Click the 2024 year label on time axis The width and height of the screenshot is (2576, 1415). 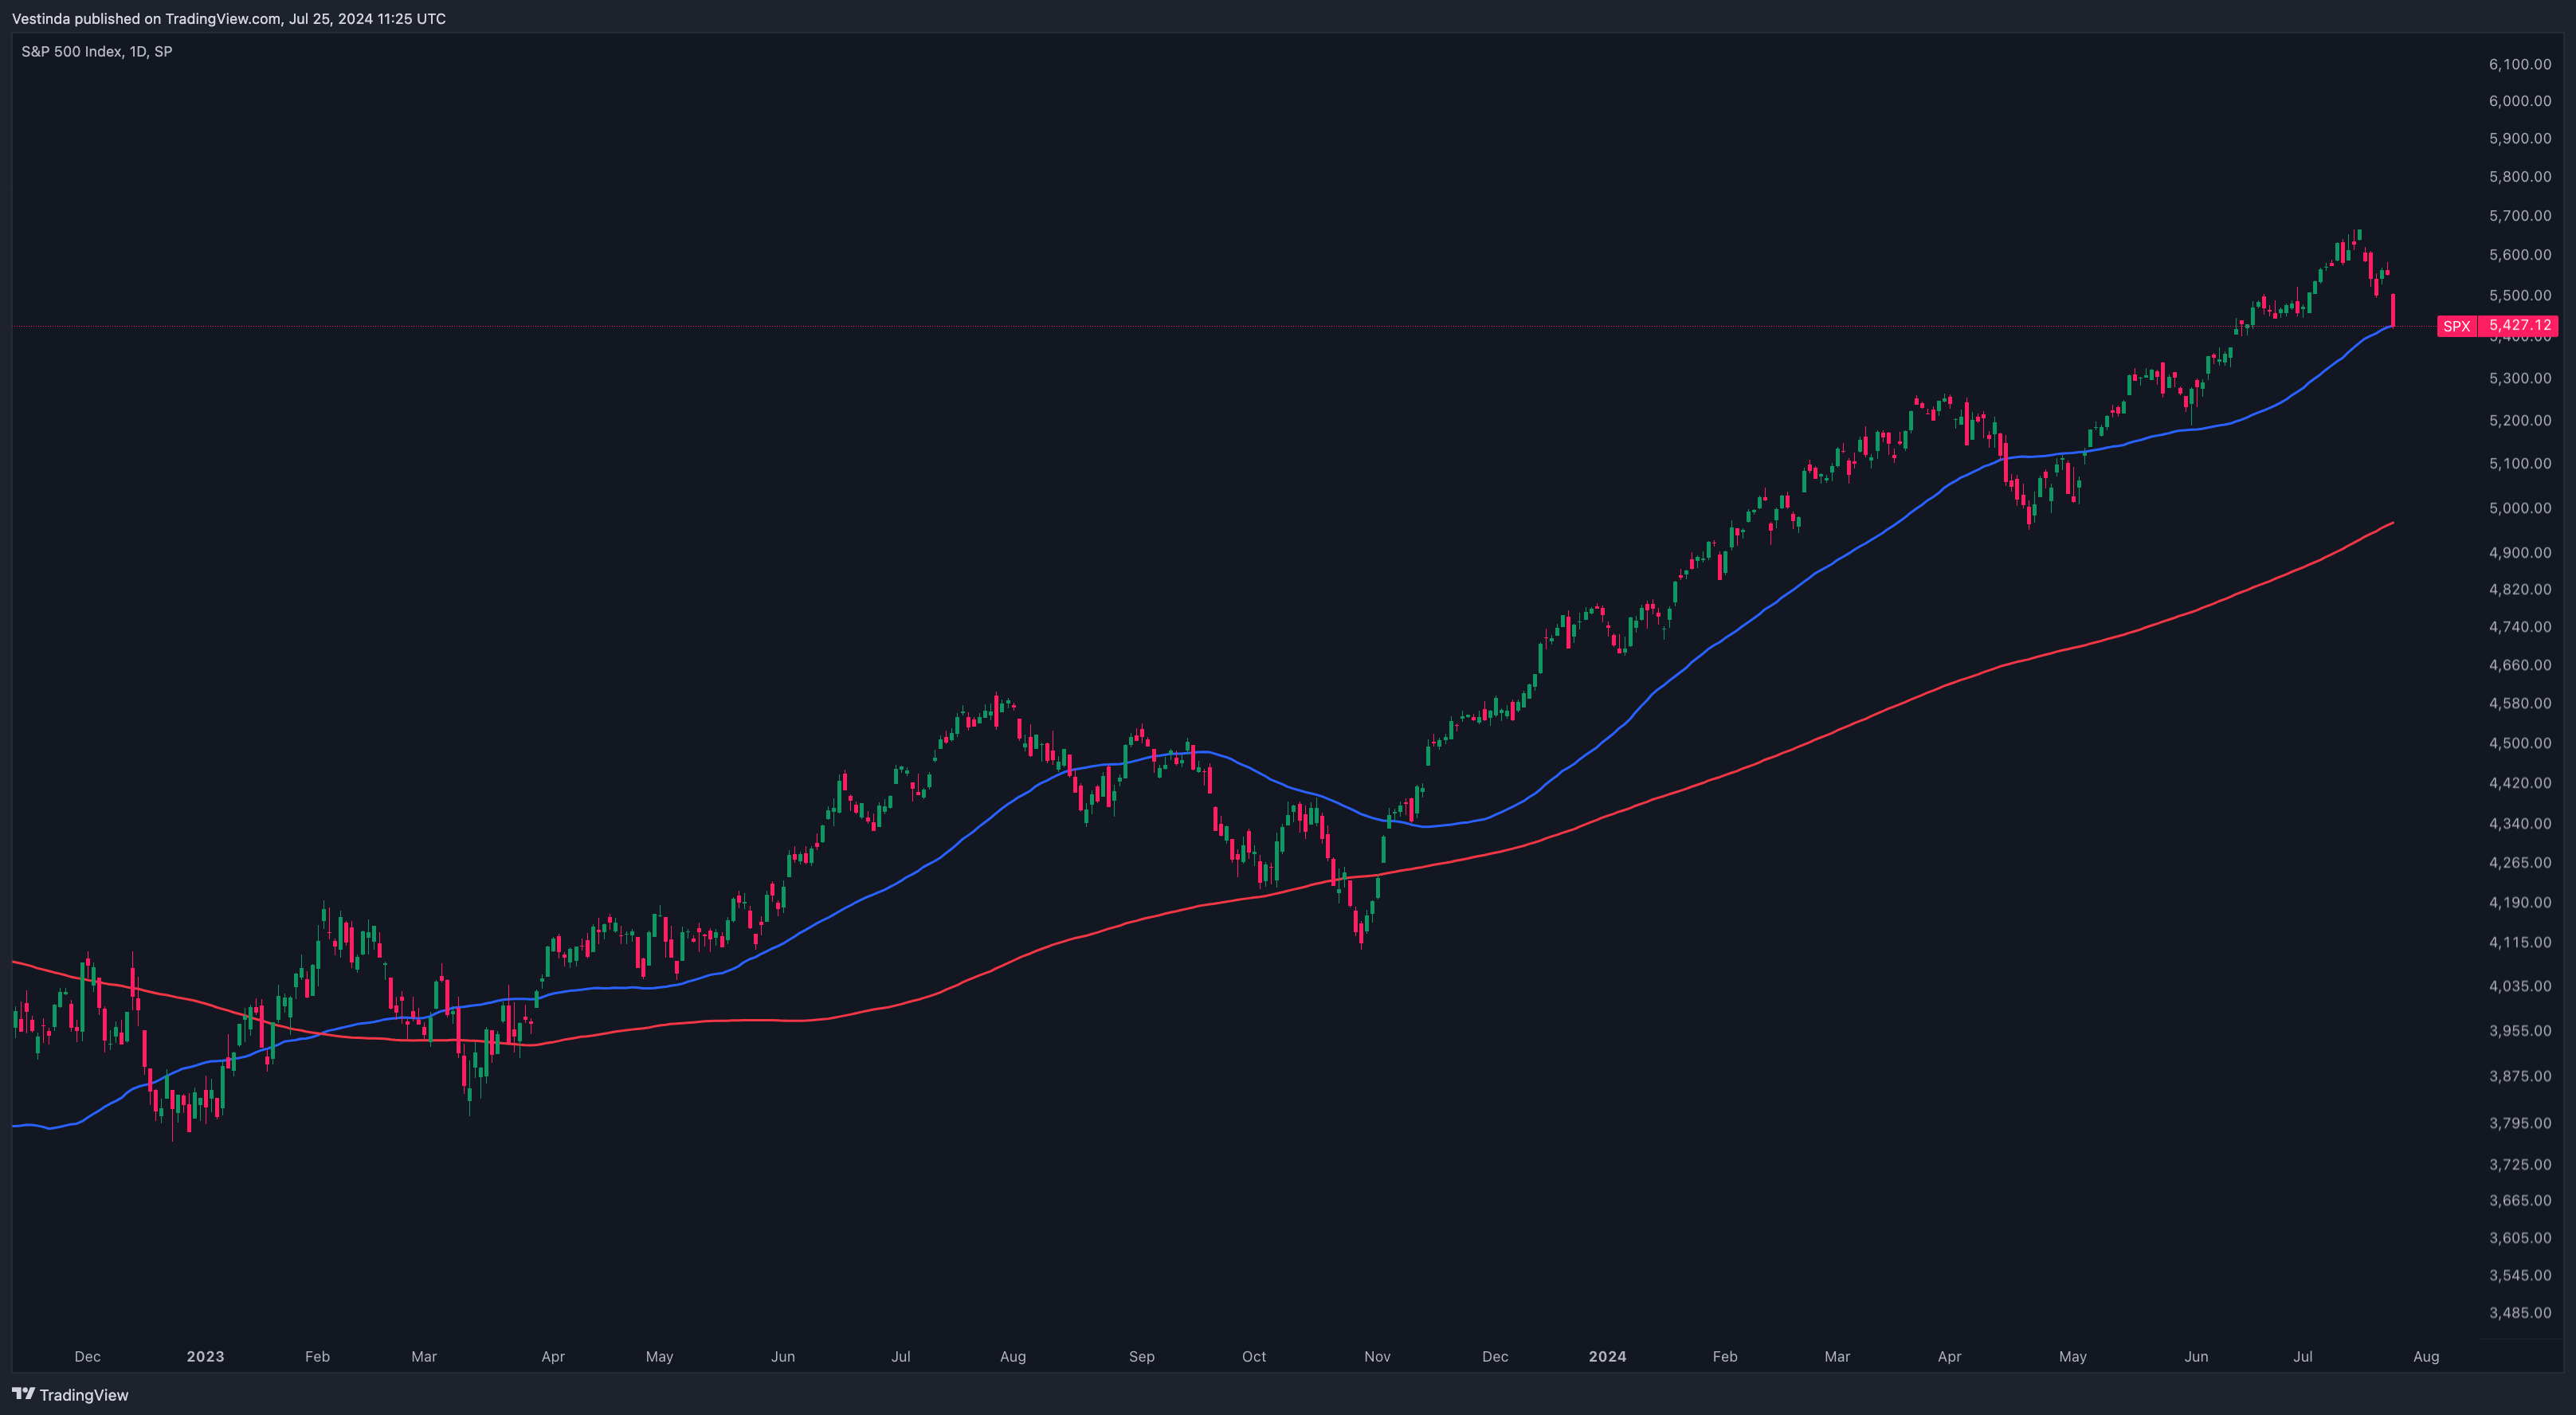coord(1607,1356)
